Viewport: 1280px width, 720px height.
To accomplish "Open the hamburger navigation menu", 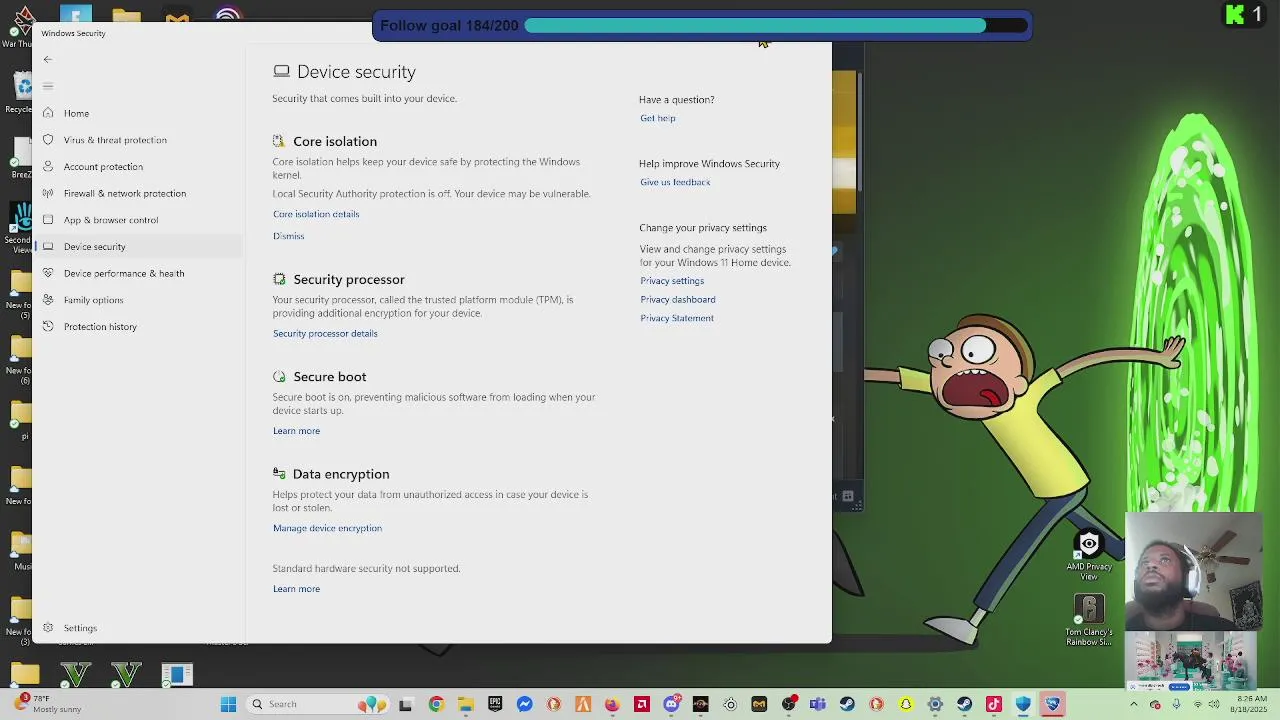I will coord(47,86).
